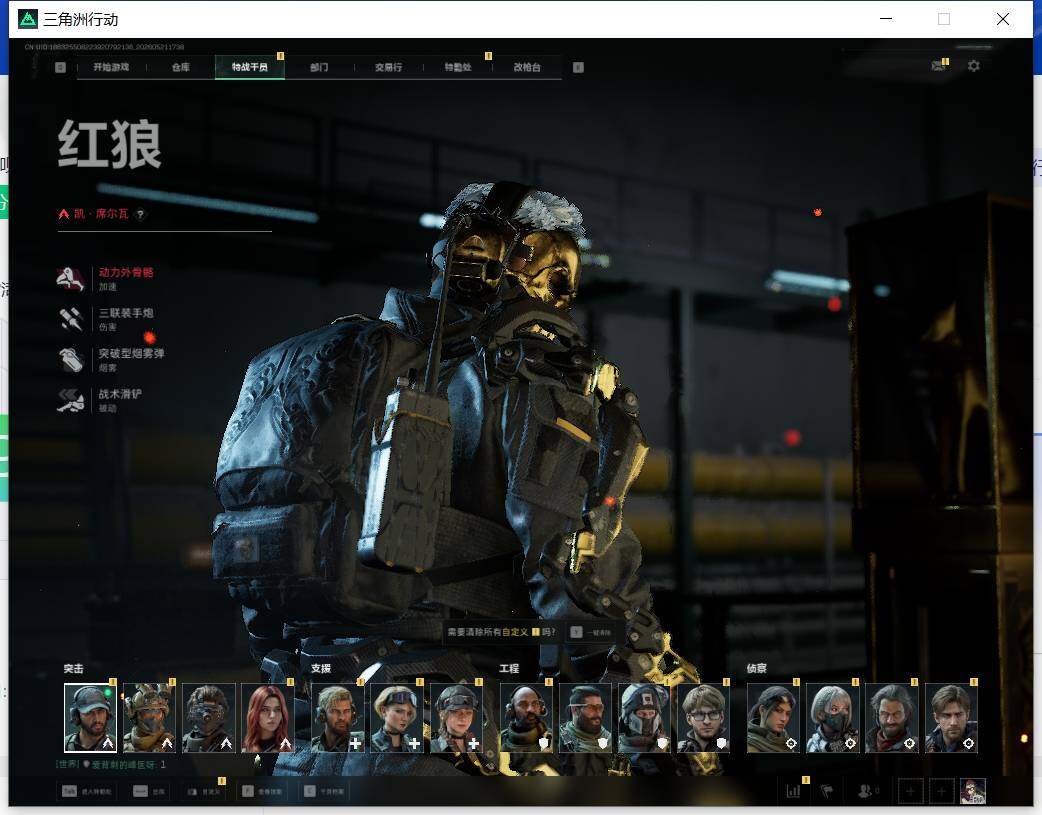This screenshot has width=1042, height=815.
Task: Click the F key-hint button in bottom bar
Action: [262, 791]
